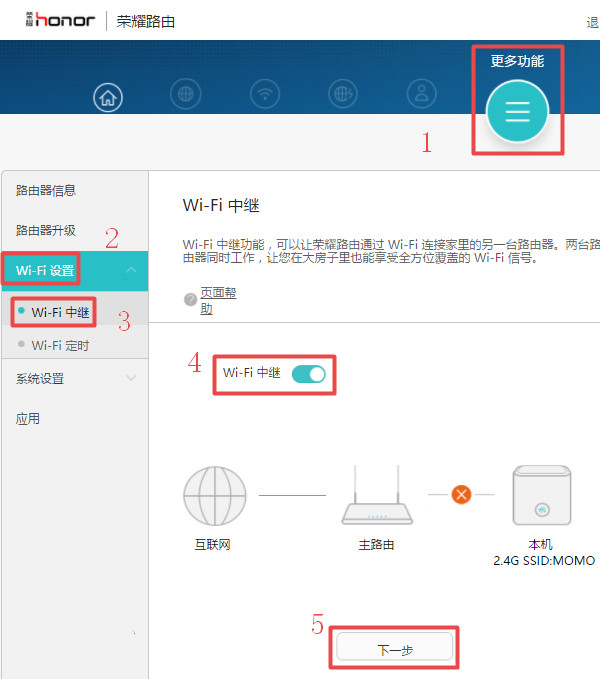Screen dimensions: 600x679
Task: Click the 荣耀路由 title text
Action: [145, 22]
